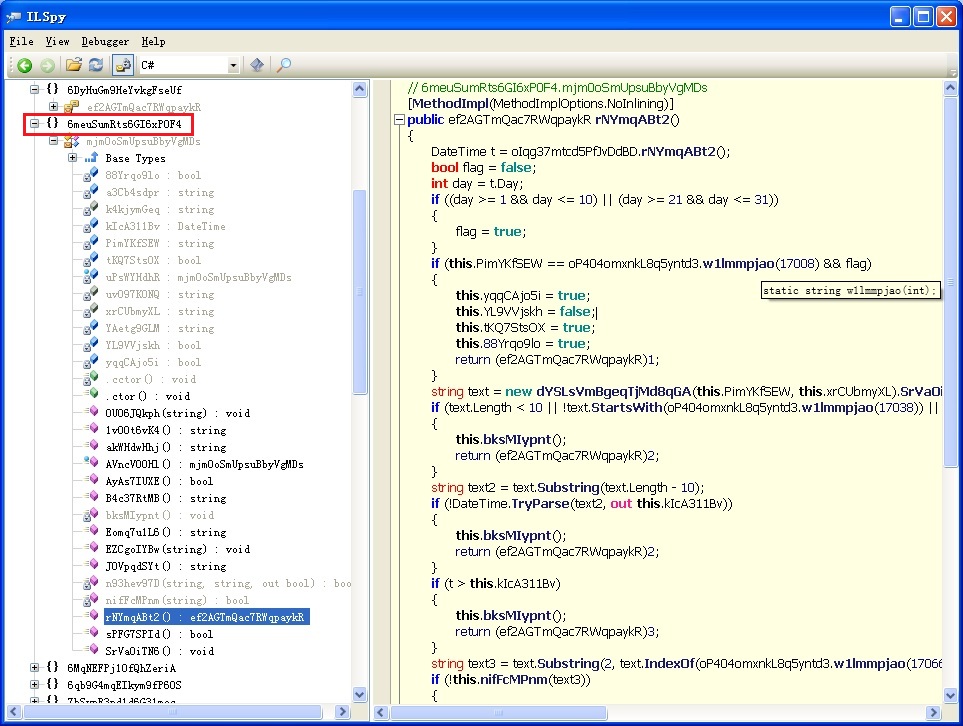Click the YL9VVjskh bool field icon

click(91, 345)
